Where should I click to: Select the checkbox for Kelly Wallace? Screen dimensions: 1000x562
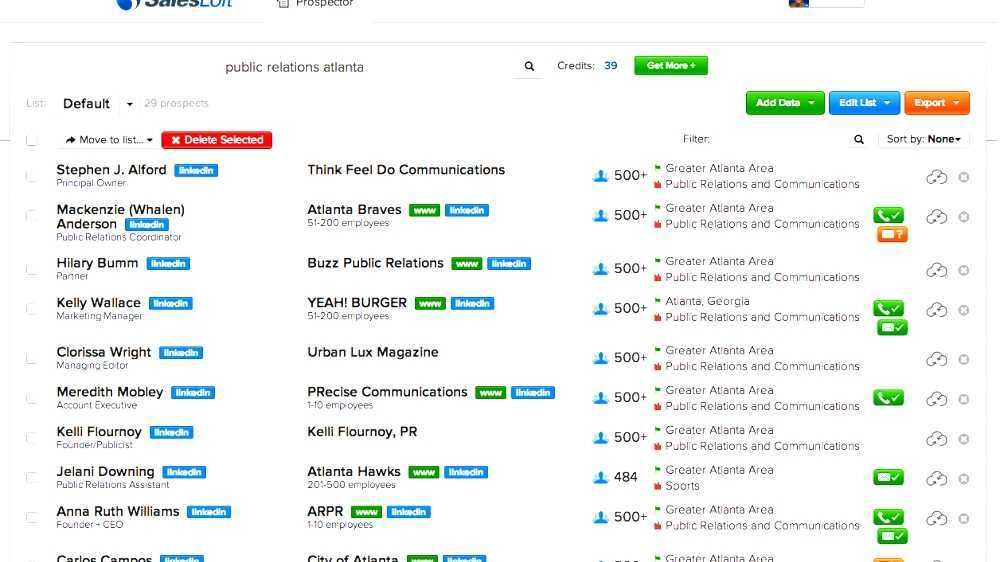31,309
